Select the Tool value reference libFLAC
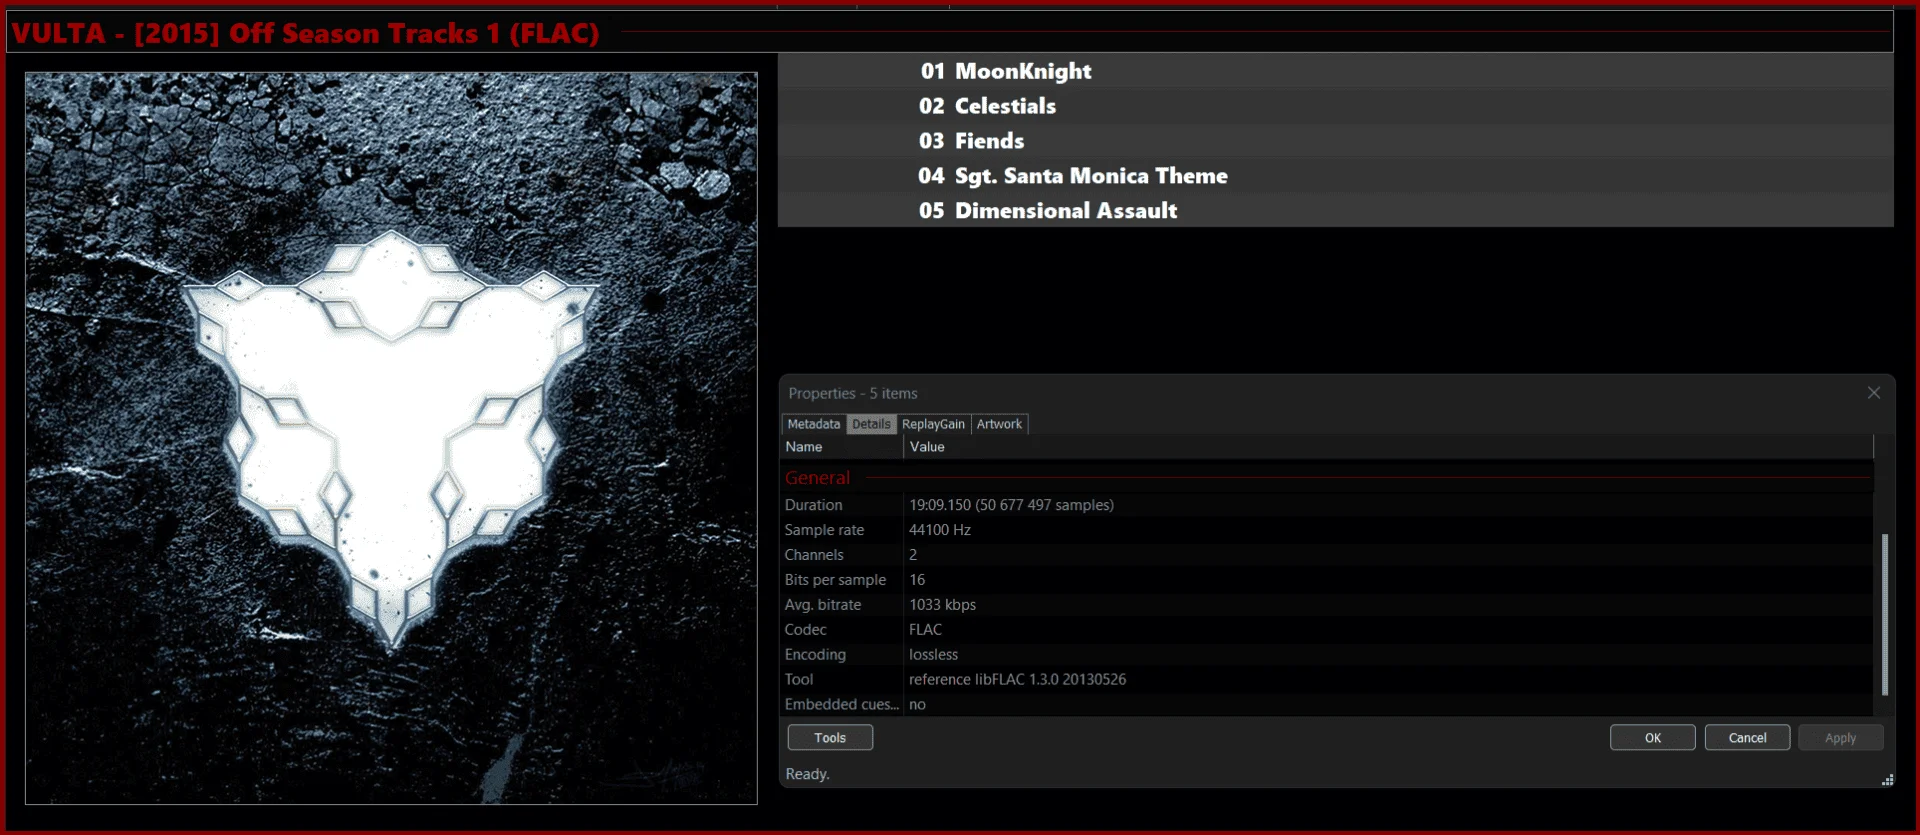Screen dimensions: 1920x835 click(1017, 680)
